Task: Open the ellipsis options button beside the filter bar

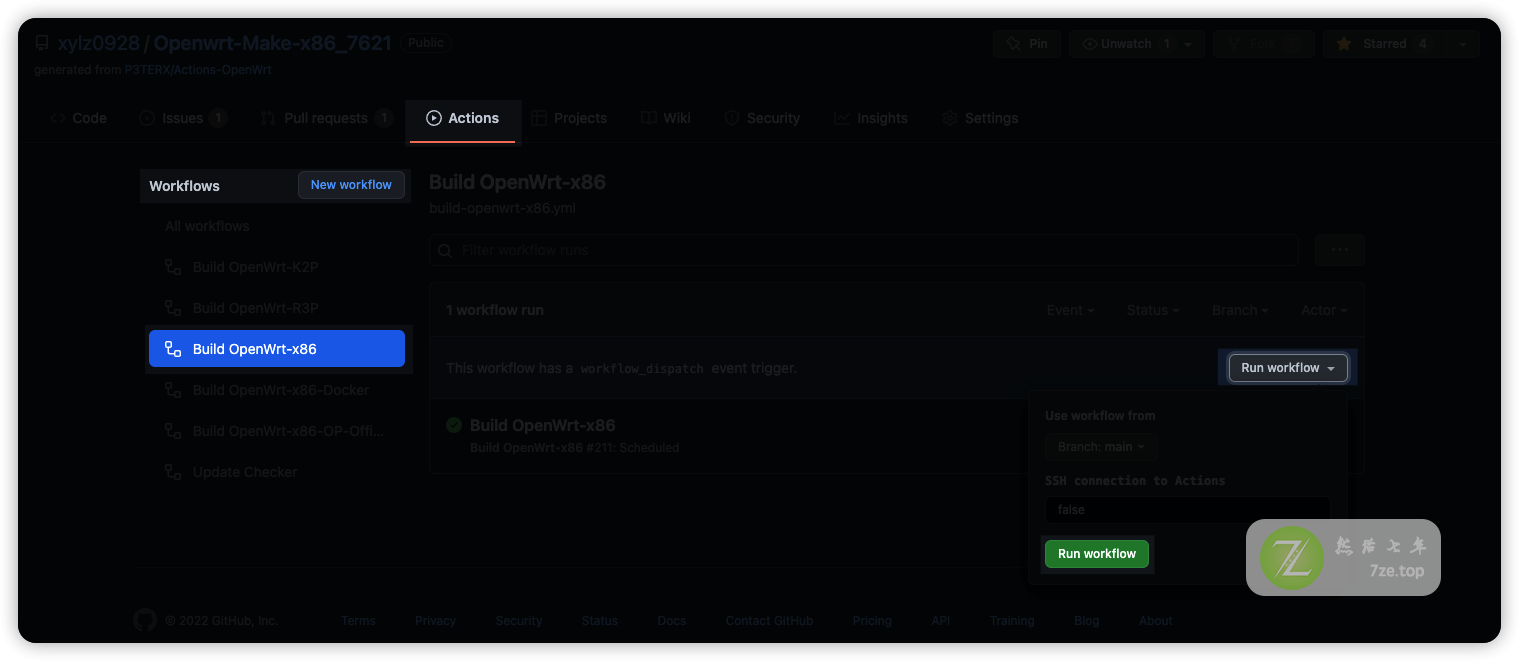Action: click(x=1339, y=250)
